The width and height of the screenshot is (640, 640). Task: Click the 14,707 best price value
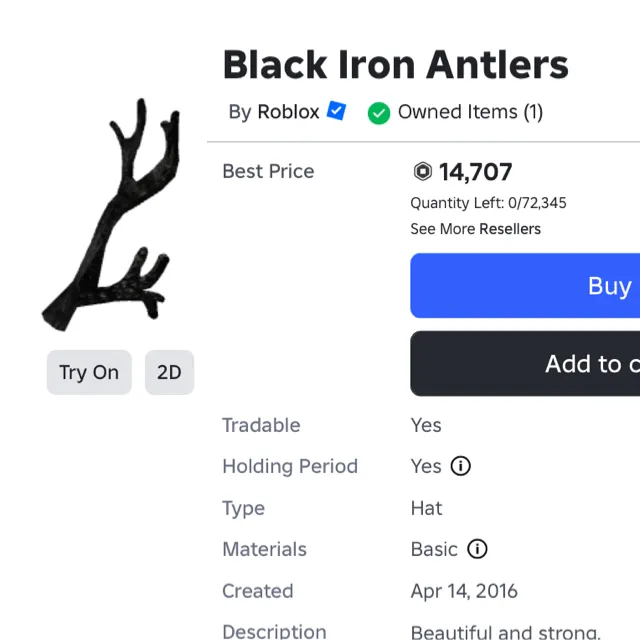pos(475,172)
